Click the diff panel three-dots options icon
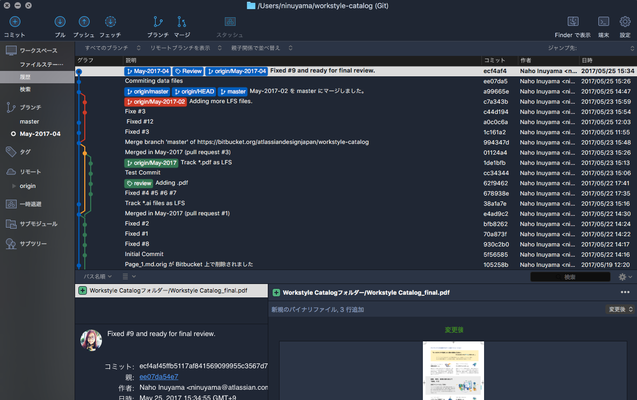Viewport: 637px width, 400px height. [625, 292]
